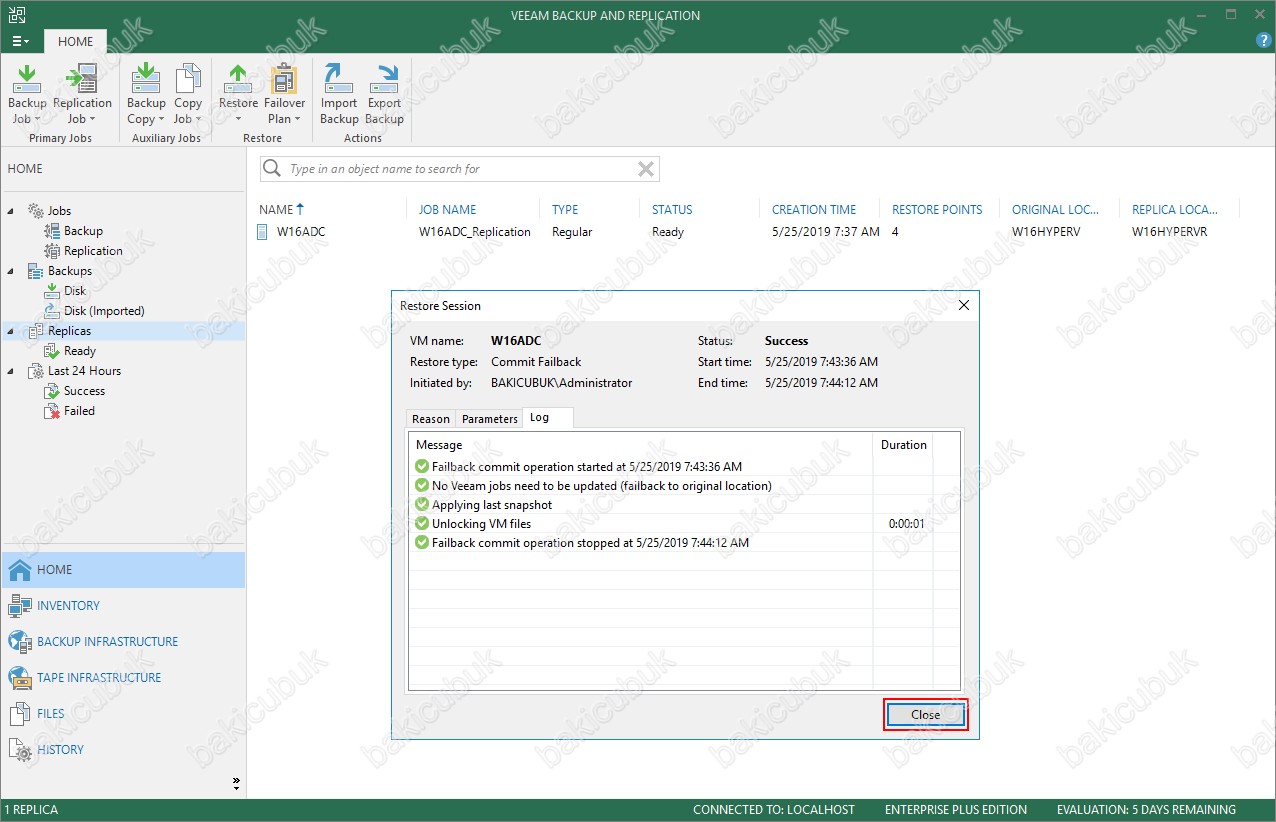Image resolution: width=1276 pixels, height=822 pixels.
Task: Sort by the STATUS column header
Action: tap(672, 210)
